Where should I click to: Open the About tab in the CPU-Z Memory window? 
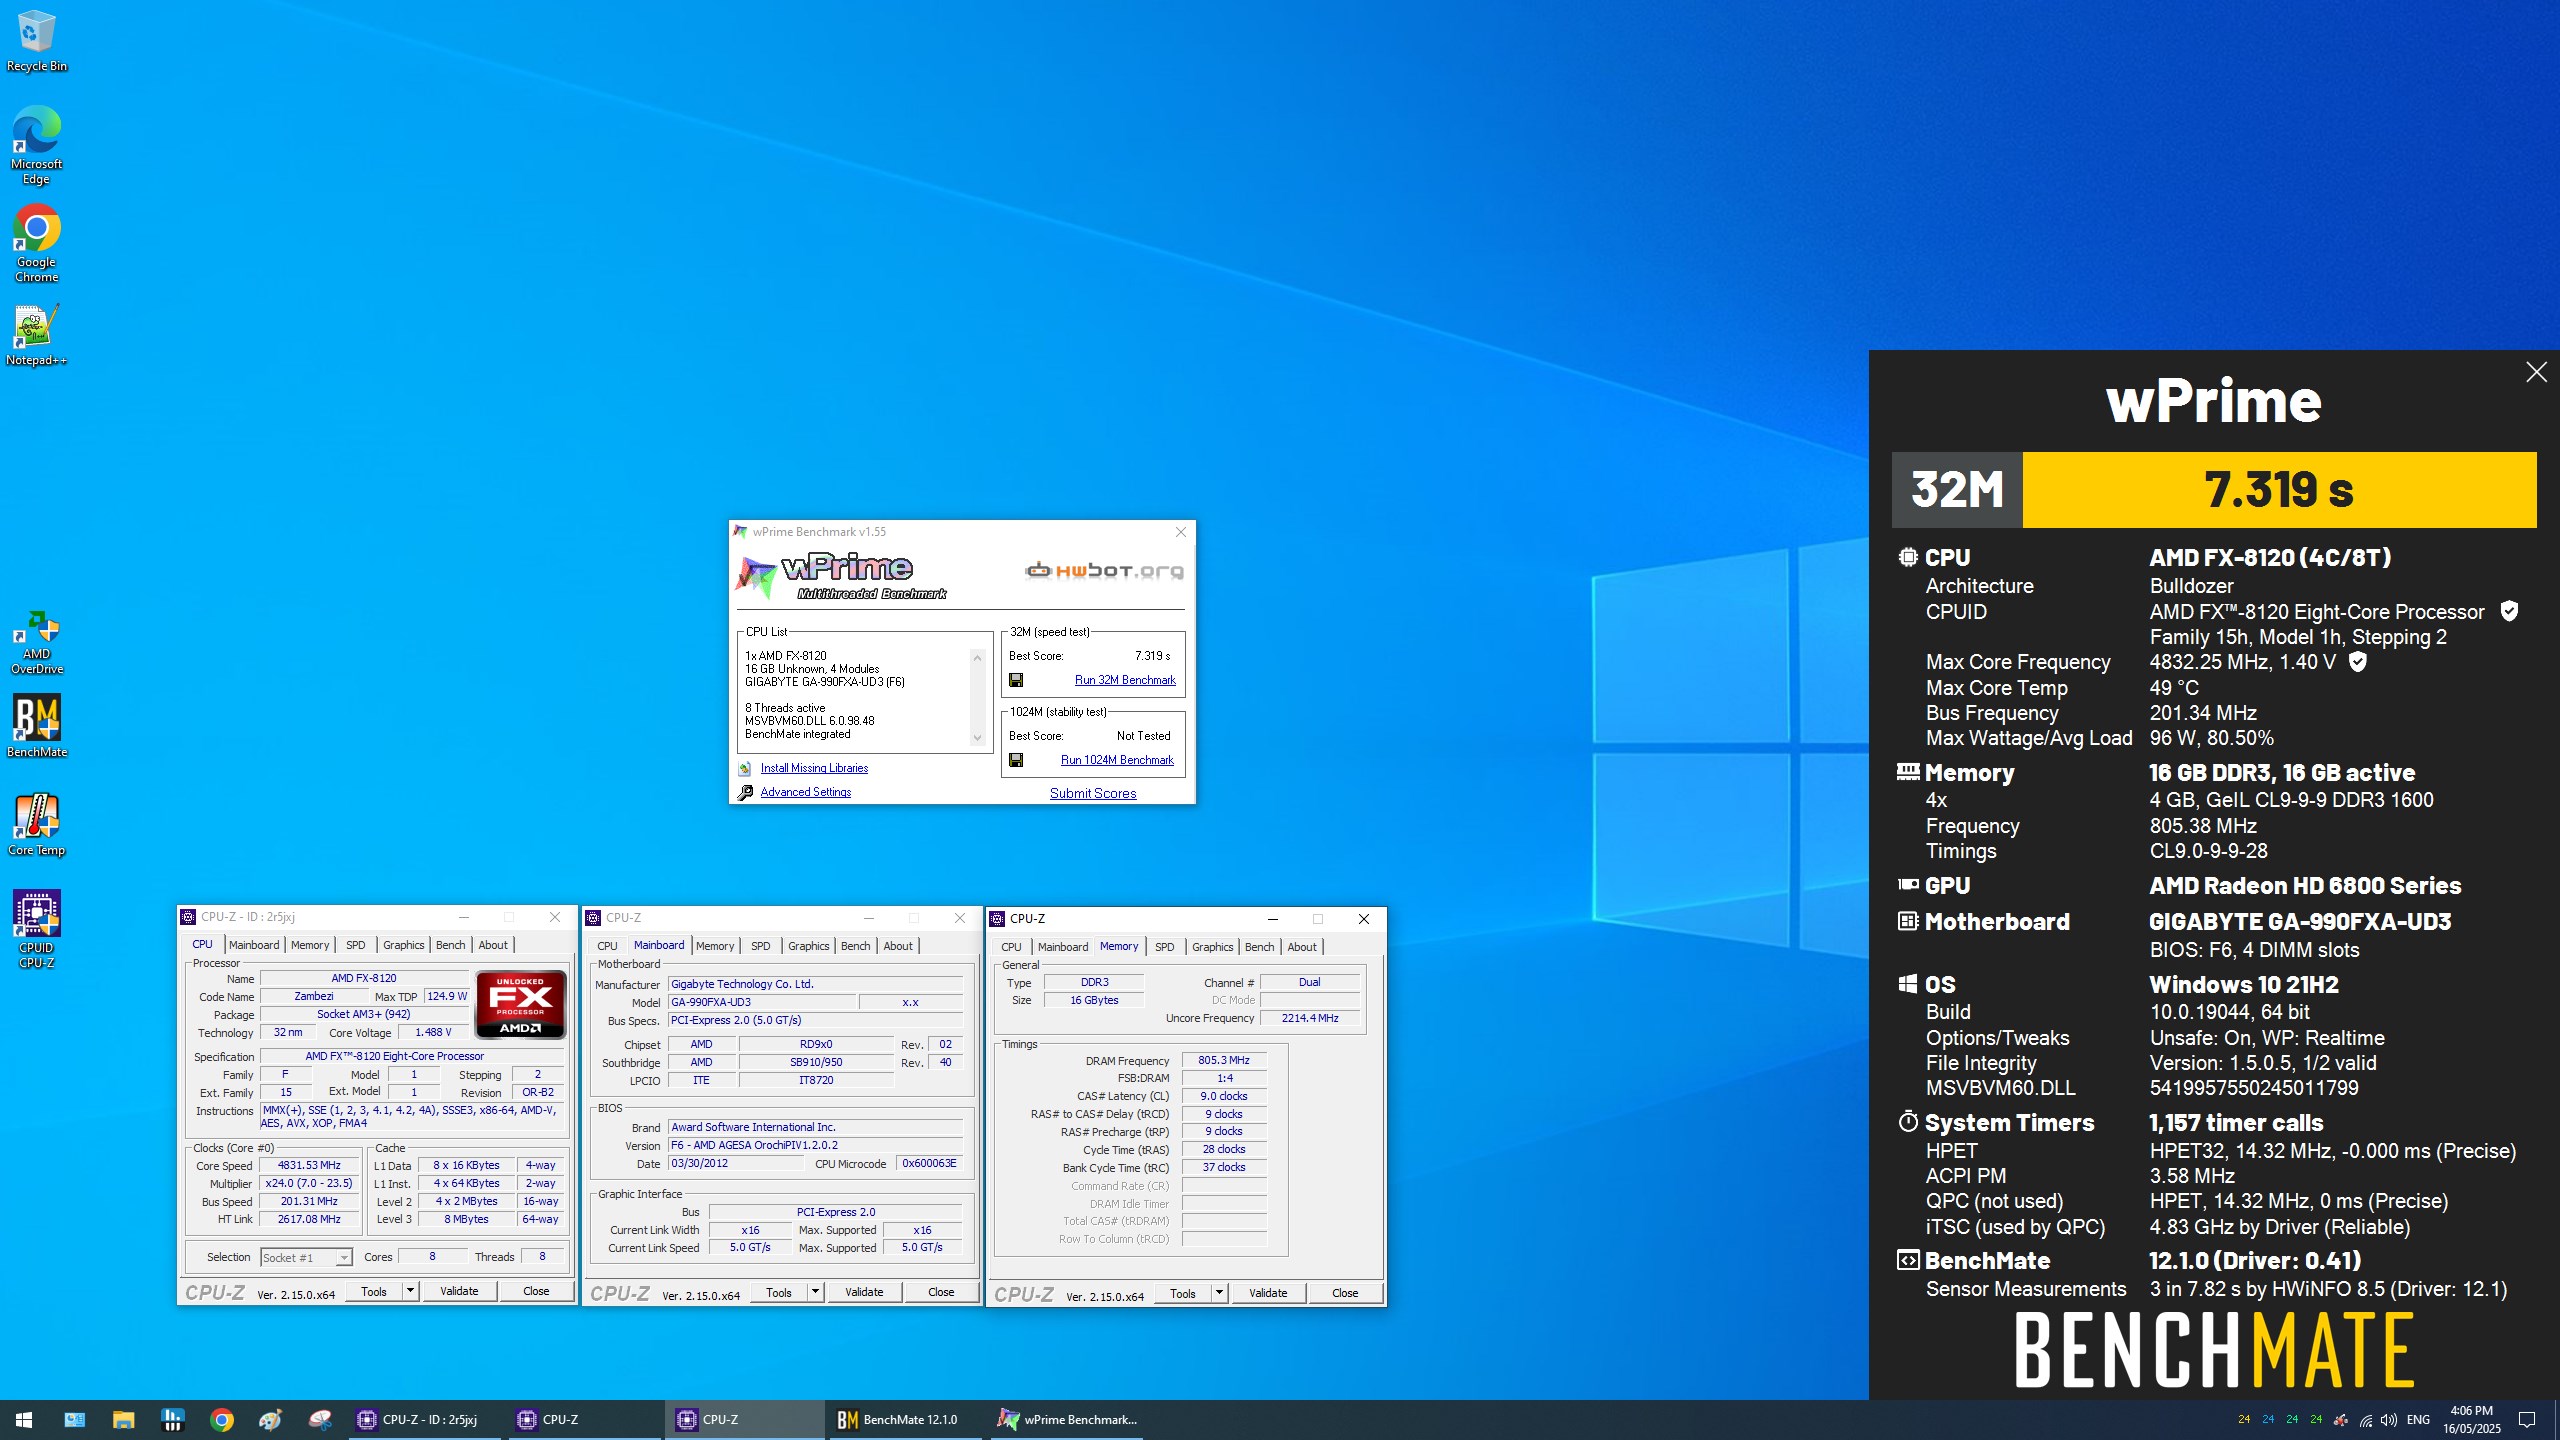[1302, 947]
